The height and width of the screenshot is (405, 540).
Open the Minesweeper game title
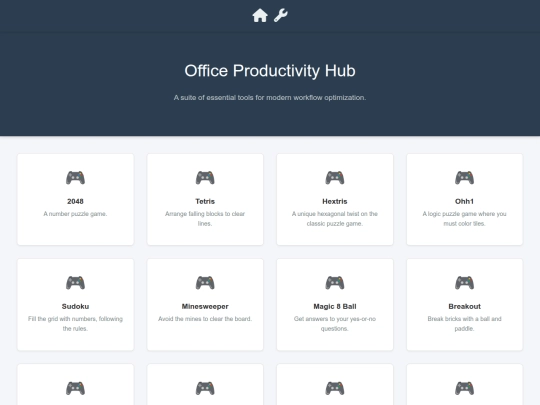coord(205,307)
